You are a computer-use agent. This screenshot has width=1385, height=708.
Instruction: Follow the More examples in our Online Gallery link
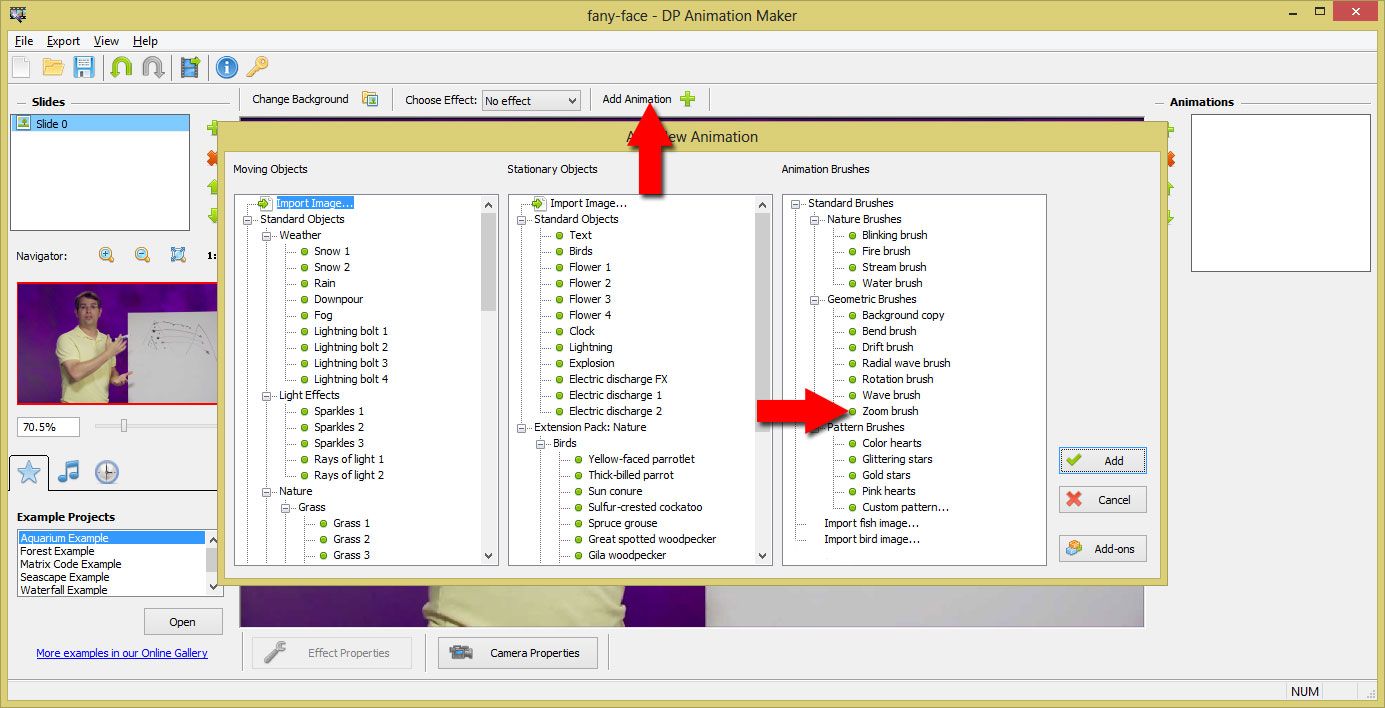[x=122, y=653]
